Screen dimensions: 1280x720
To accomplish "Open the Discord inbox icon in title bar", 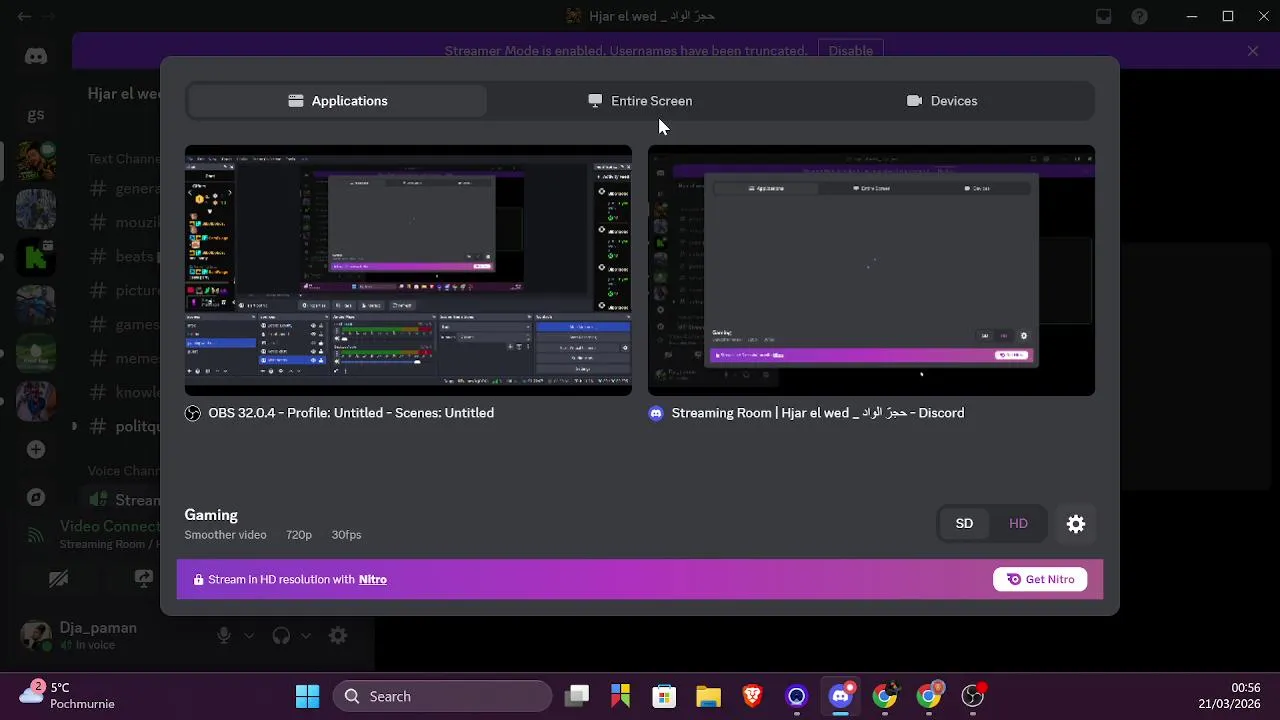I will [x=1103, y=16].
